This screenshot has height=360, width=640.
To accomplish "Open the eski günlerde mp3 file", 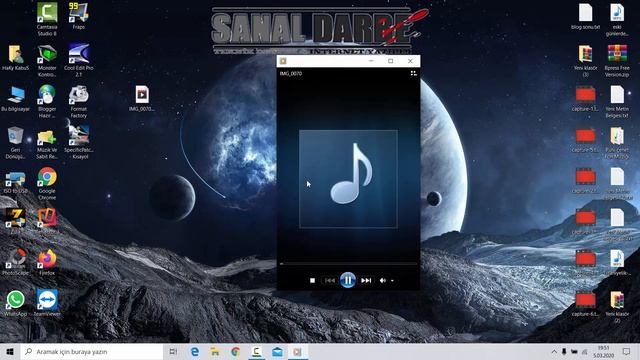I will [617, 20].
